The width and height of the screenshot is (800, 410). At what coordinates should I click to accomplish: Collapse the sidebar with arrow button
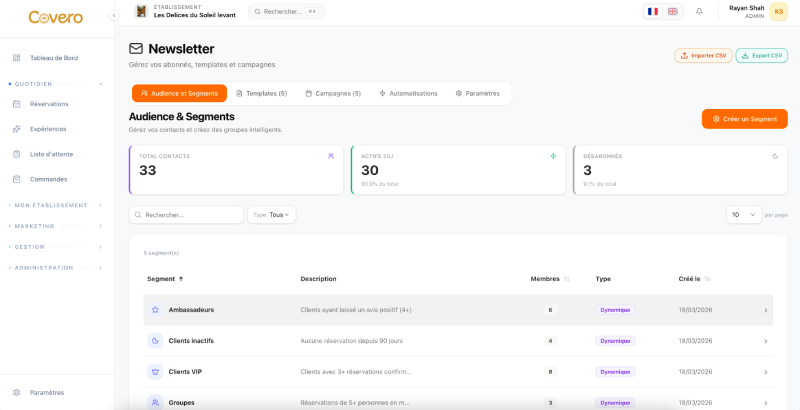113,15
